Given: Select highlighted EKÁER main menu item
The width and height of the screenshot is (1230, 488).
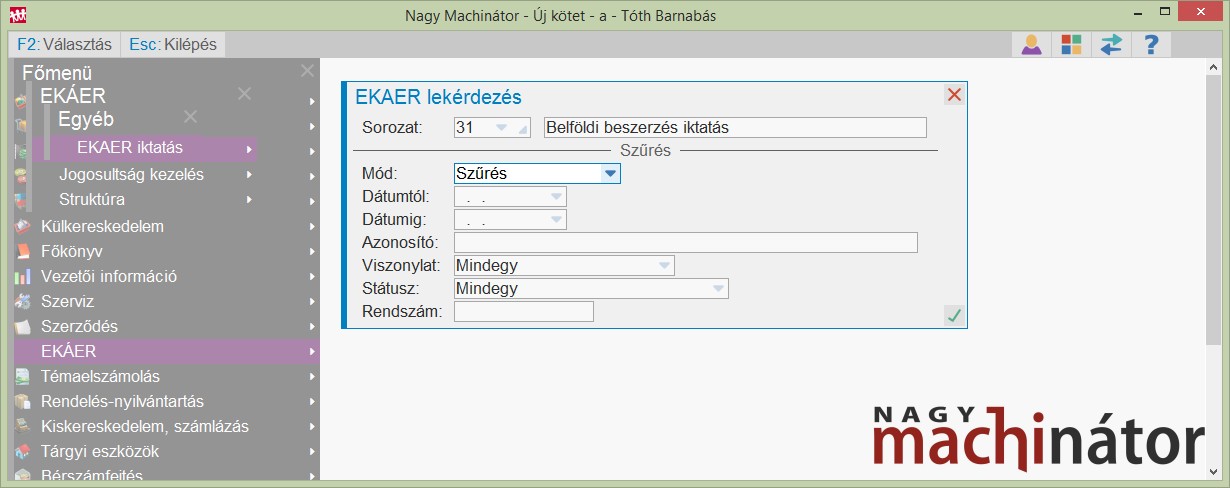Looking at the screenshot, I should point(166,352).
